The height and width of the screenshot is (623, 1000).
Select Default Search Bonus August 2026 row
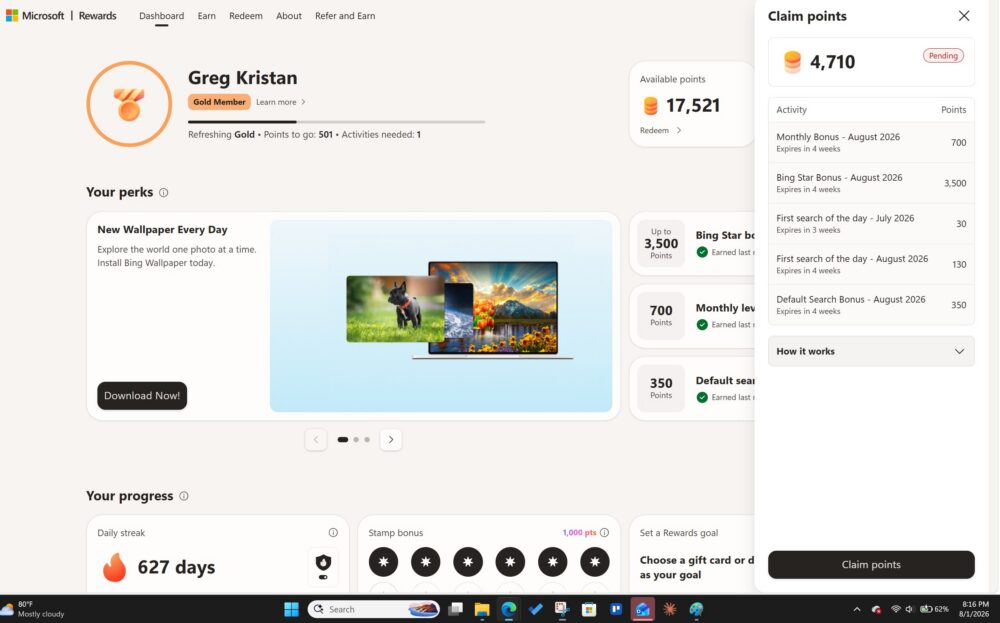click(x=871, y=305)
